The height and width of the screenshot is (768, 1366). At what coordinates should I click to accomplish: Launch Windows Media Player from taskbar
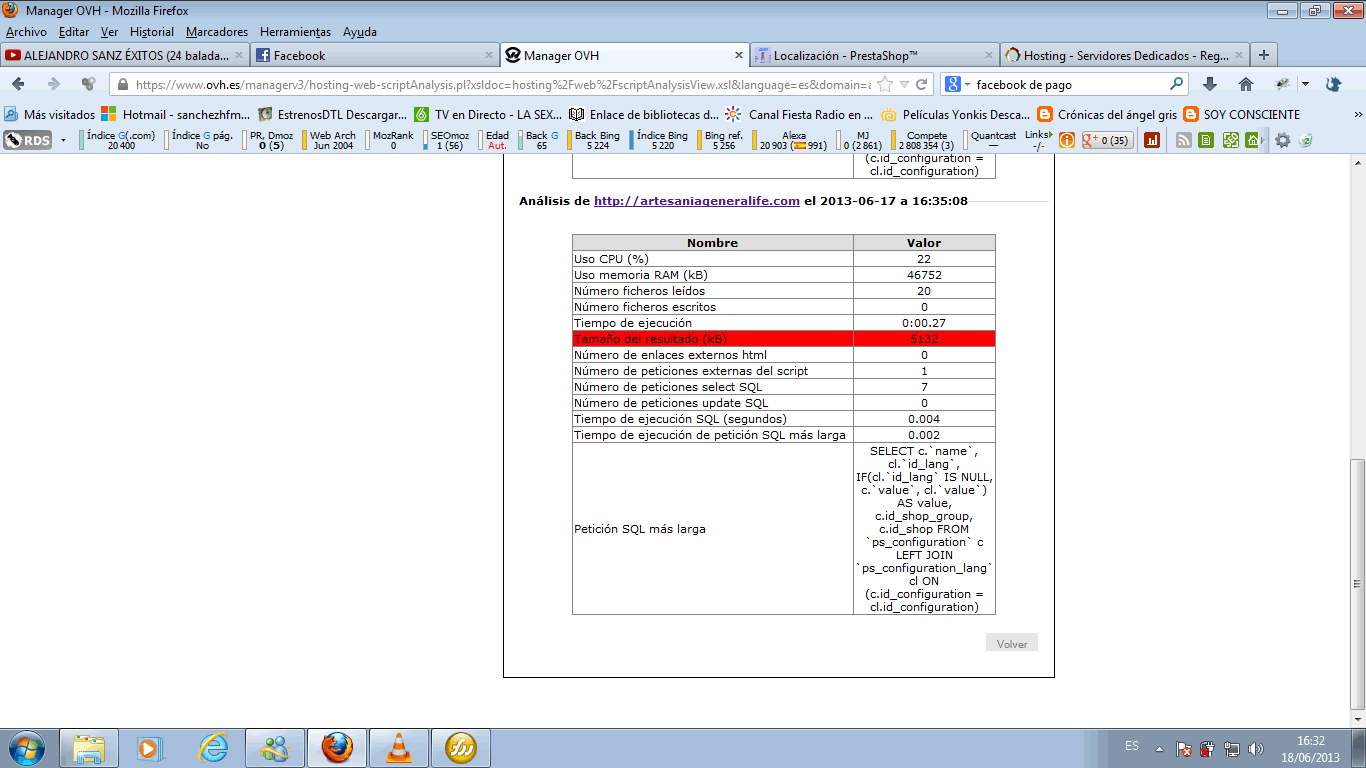[150, 747]
